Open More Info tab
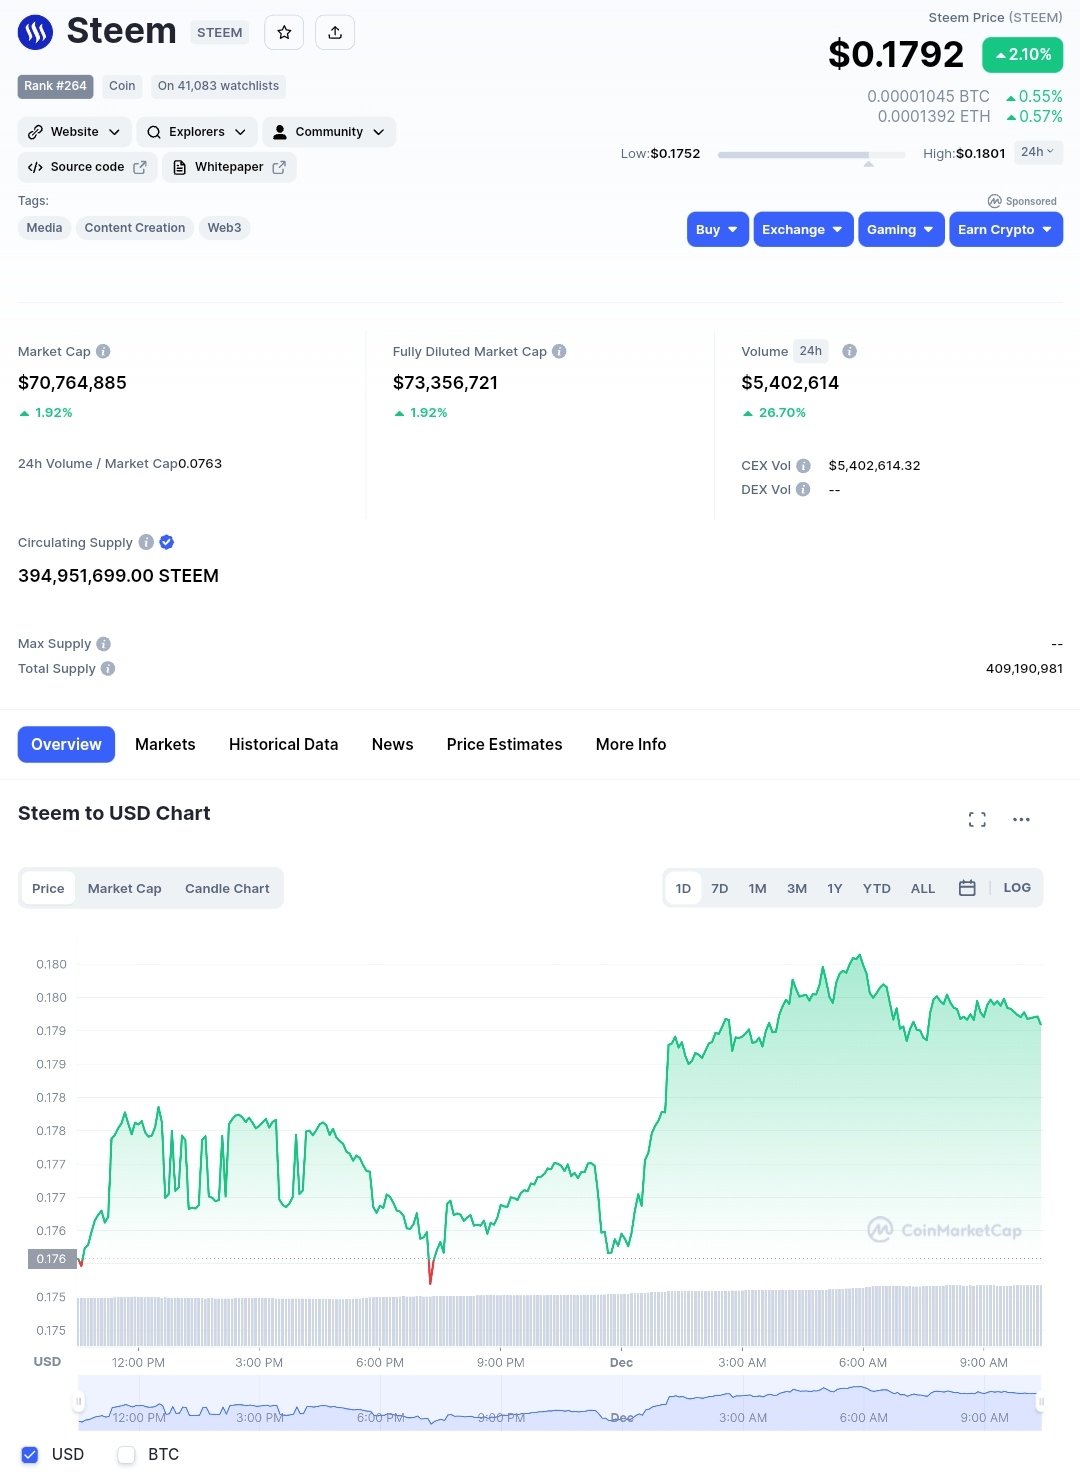The width and height of the screenshot is (1080, 1483). (x=631, y=745)
